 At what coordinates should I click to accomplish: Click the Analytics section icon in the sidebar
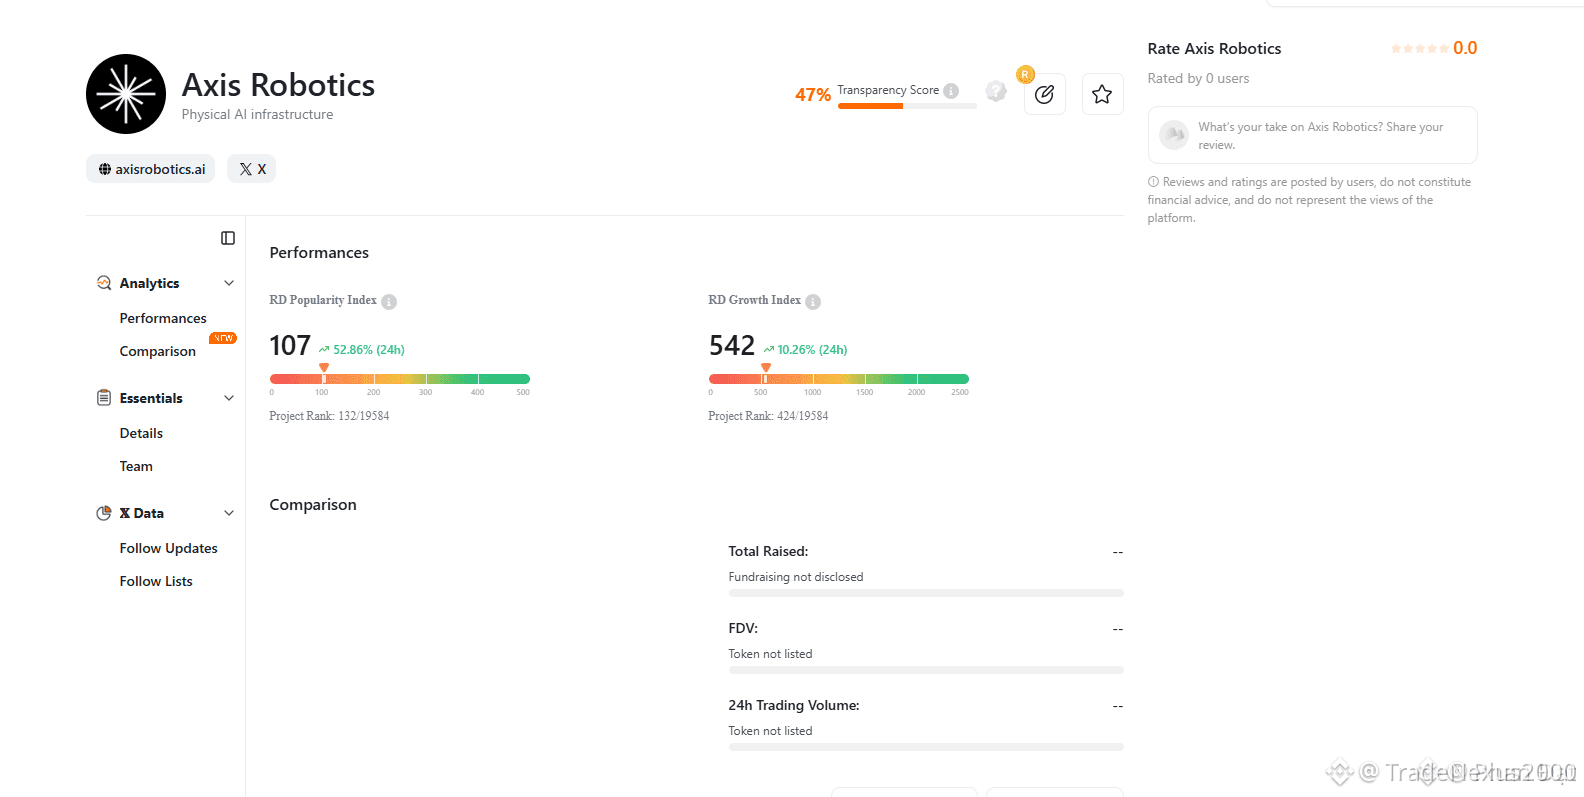tap(104, 283)
